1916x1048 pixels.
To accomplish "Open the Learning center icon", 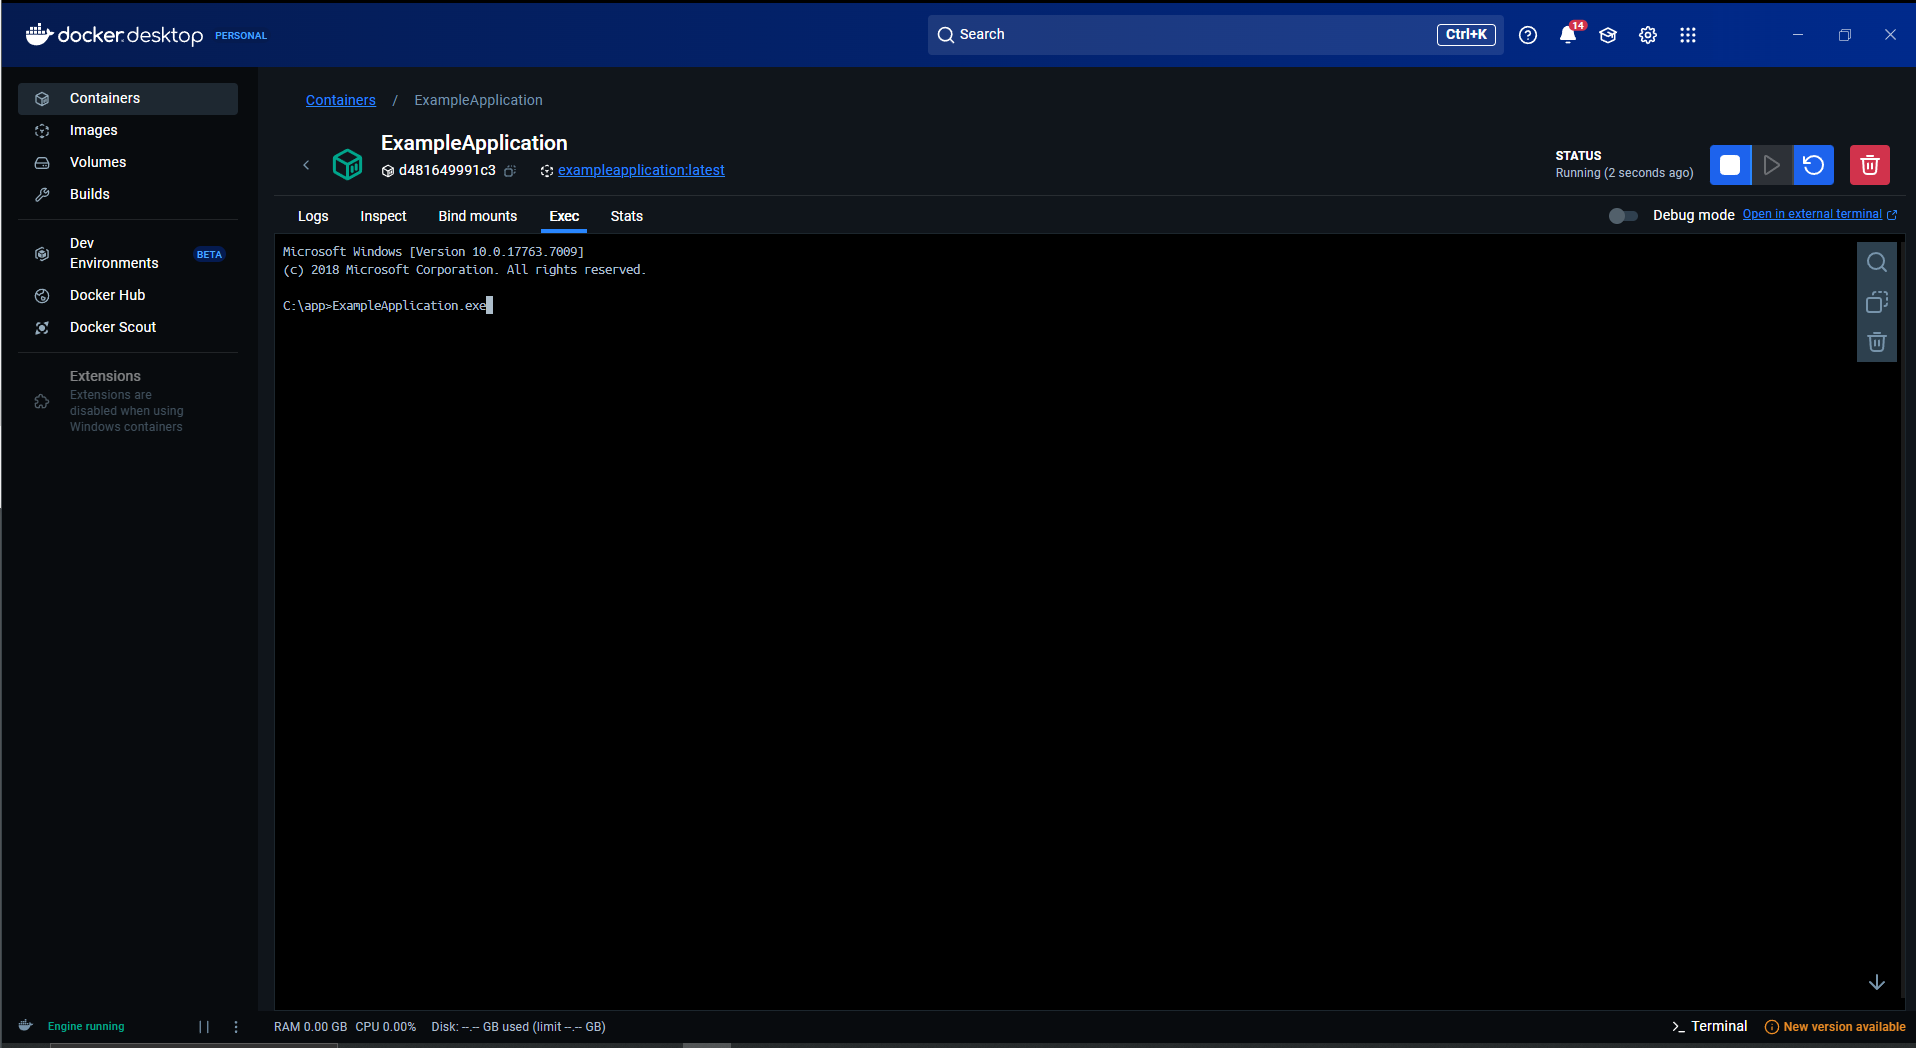I will pyautogui.click(x=1607, y=35).
